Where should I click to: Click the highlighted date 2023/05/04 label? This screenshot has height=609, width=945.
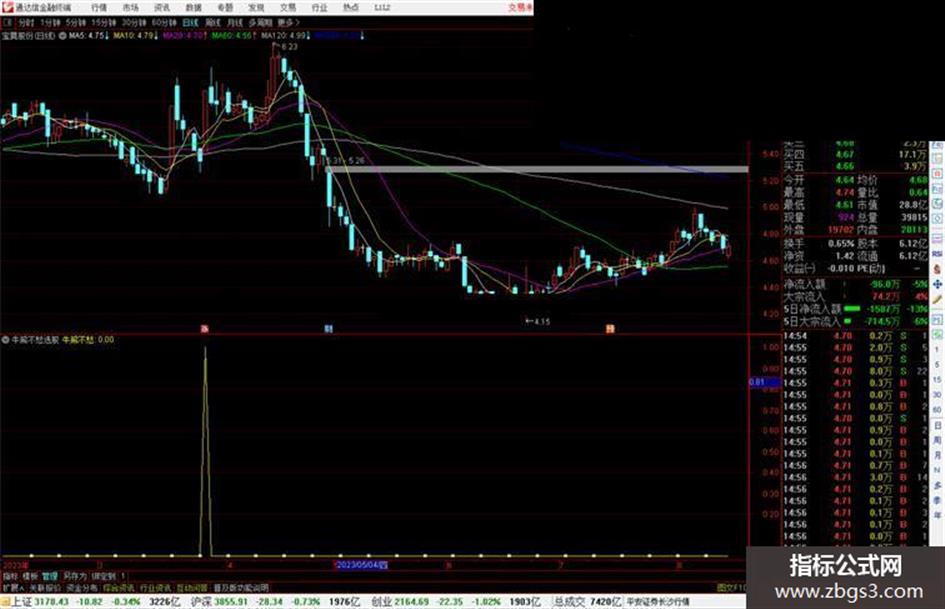coord(361,565)
